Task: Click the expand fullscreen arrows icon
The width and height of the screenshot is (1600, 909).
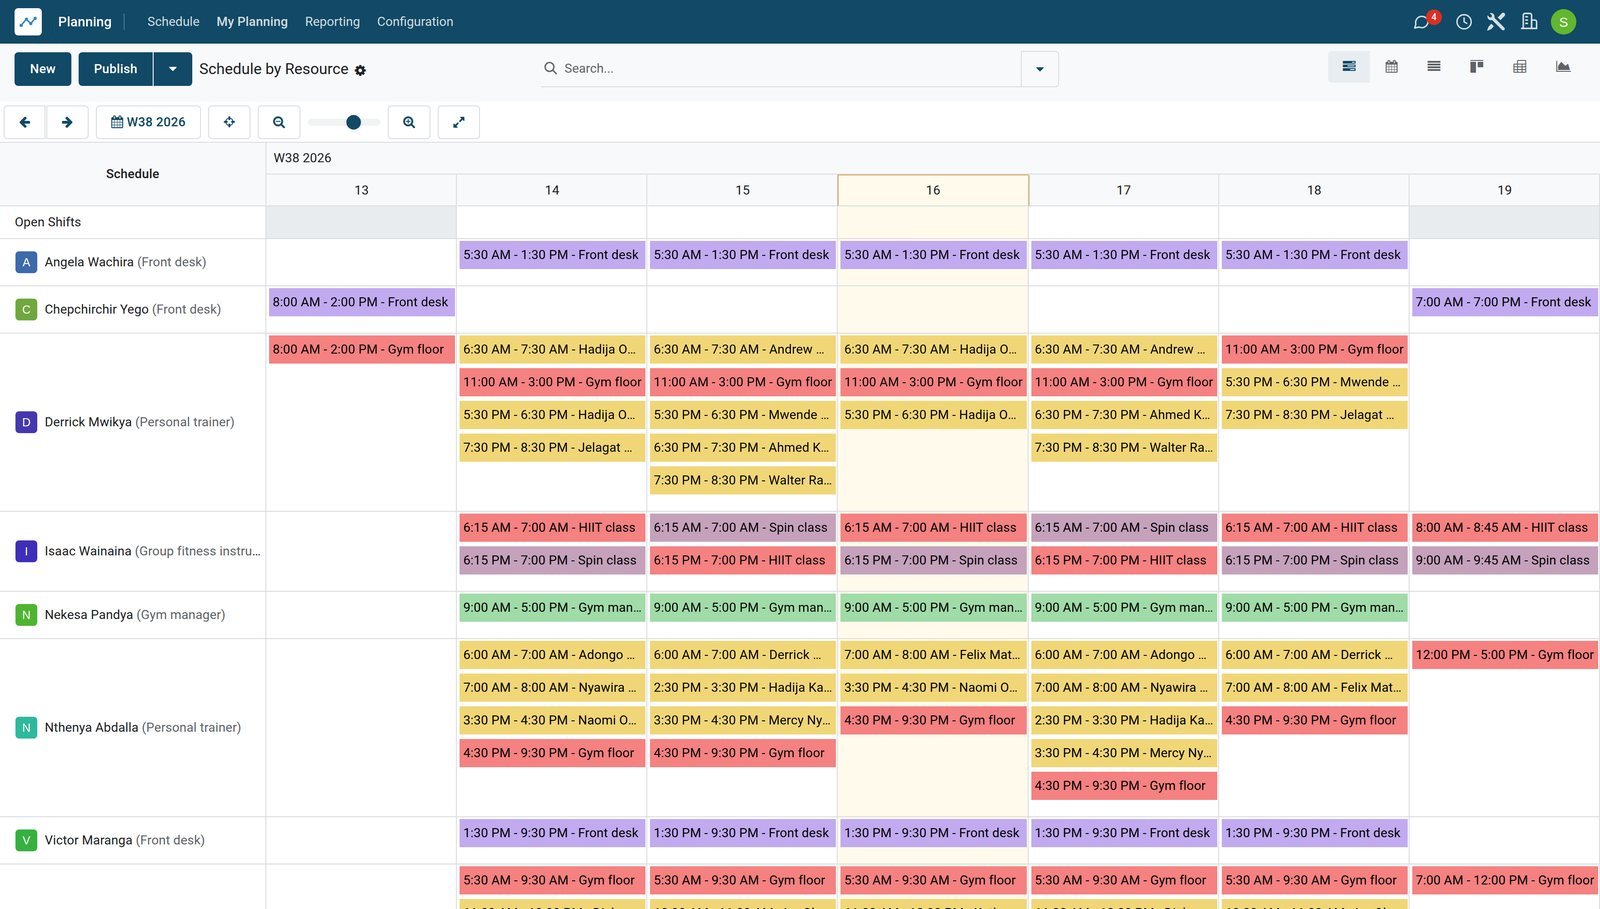Action: [459, 122]
